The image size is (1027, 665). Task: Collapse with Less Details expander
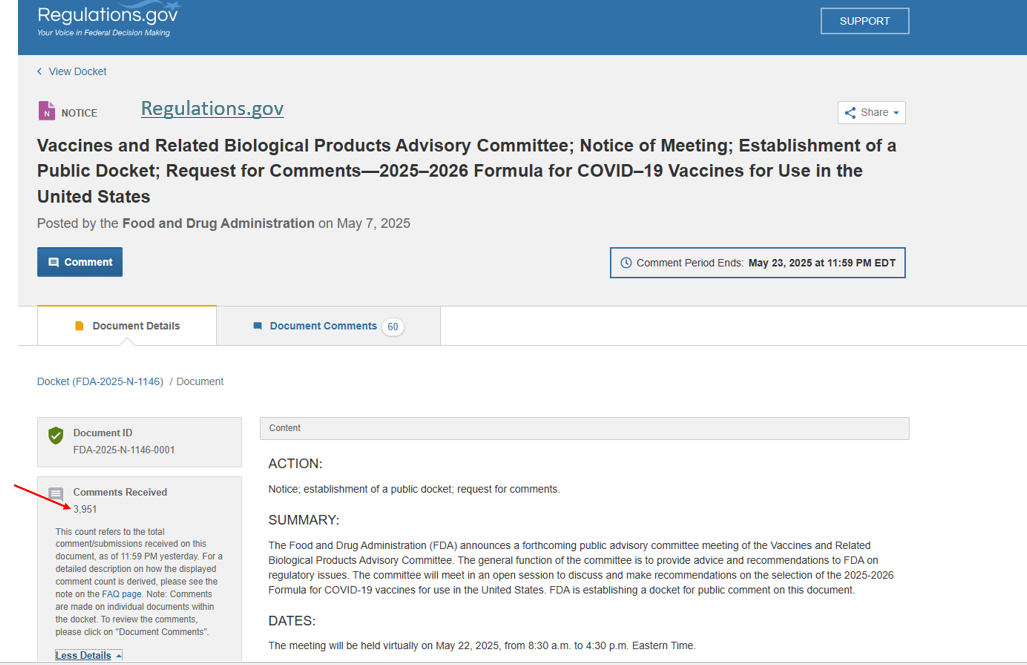(x=88, y=655)
